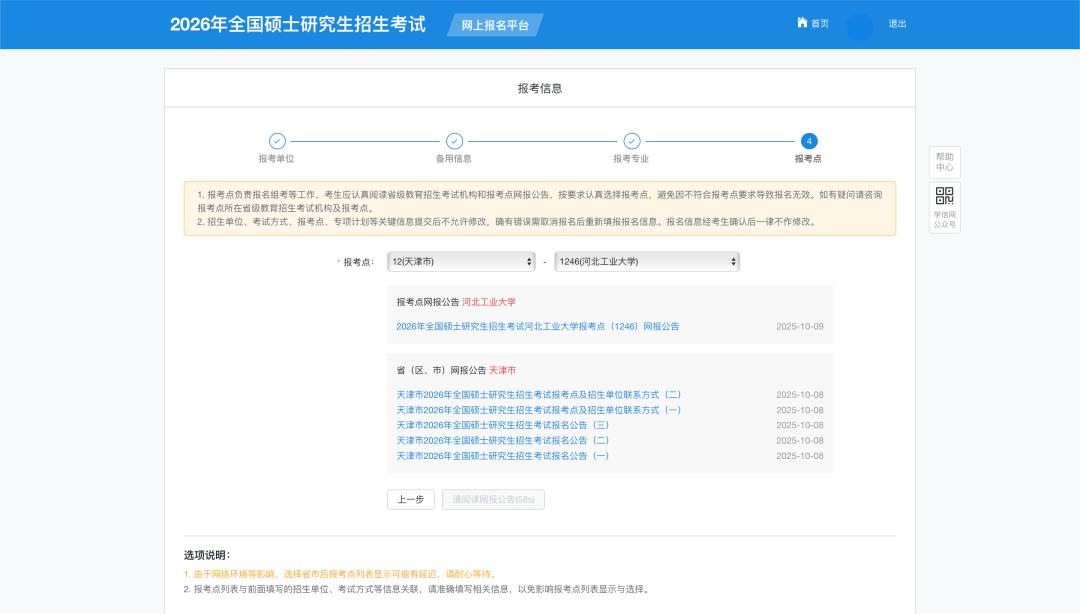Open 天津市报名公告（二） link
Screen dimensions: 1080x614
[x=502, y=440]
